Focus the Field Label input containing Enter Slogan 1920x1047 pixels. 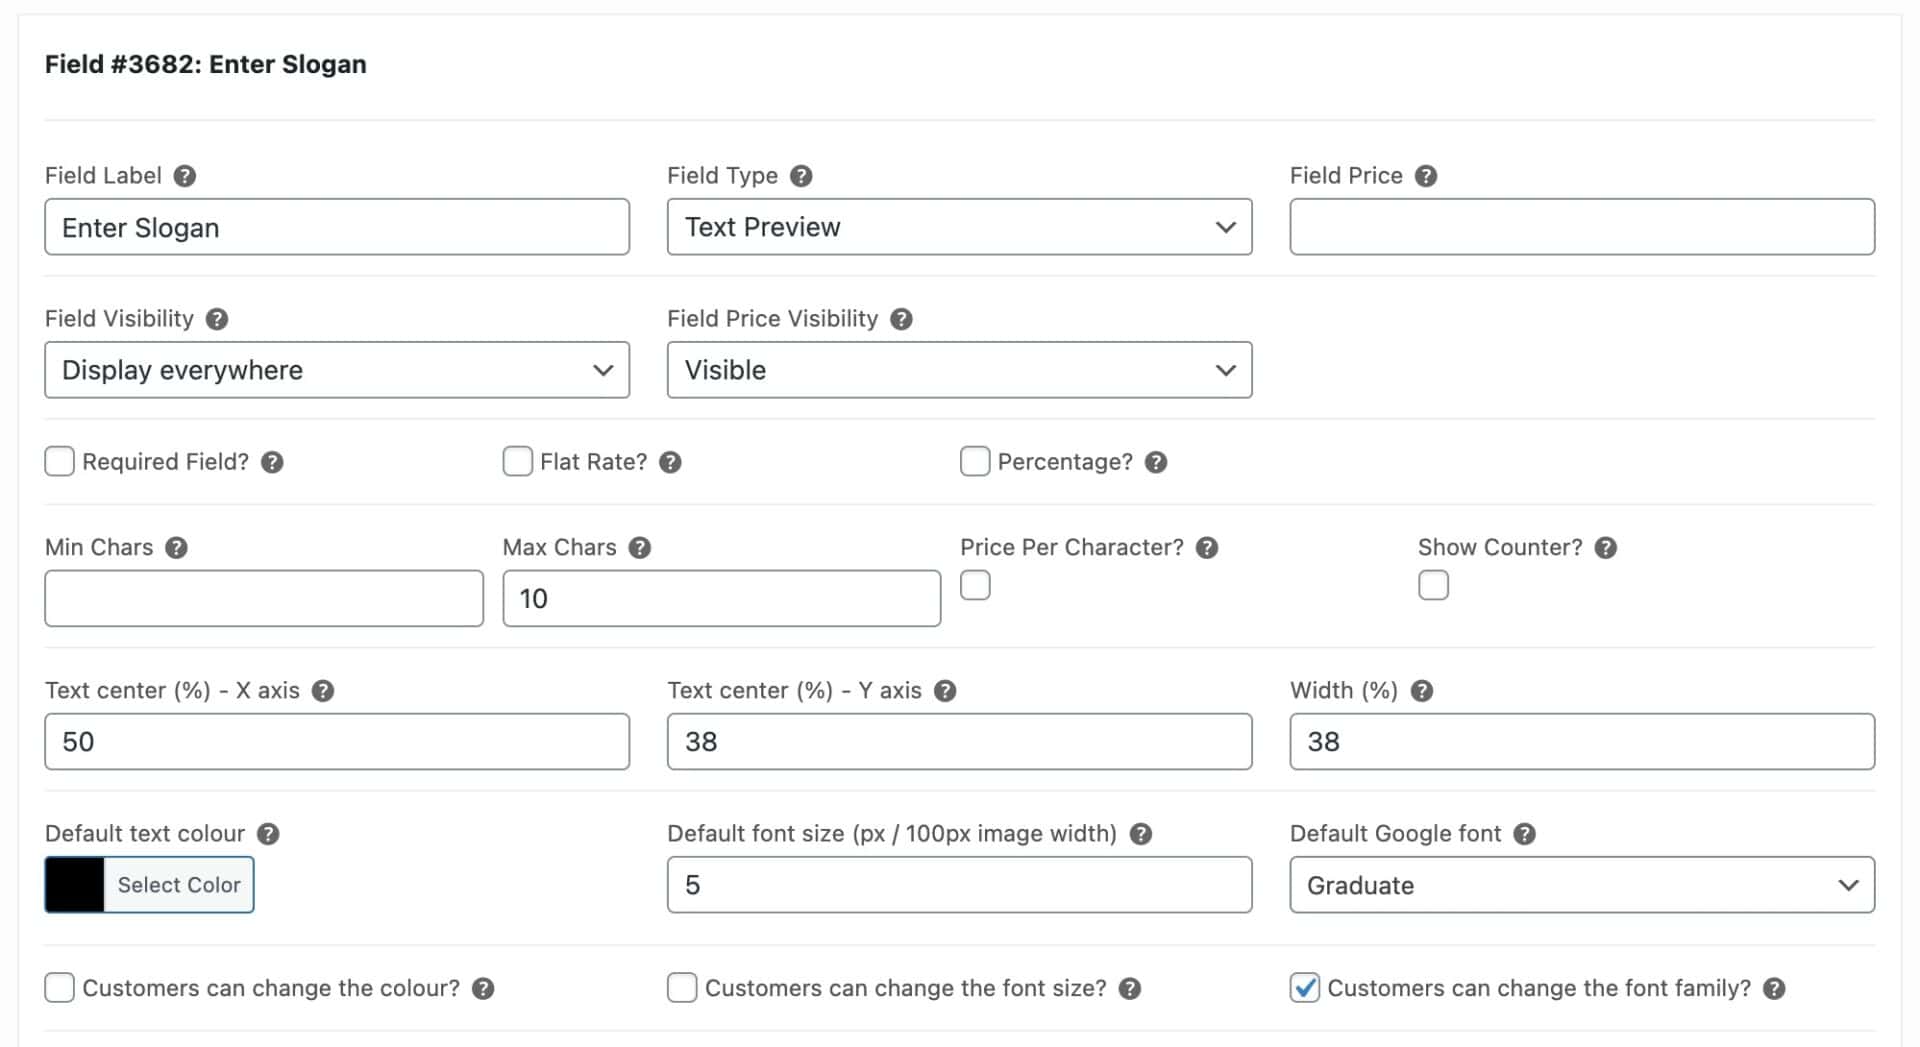[337, 227]
